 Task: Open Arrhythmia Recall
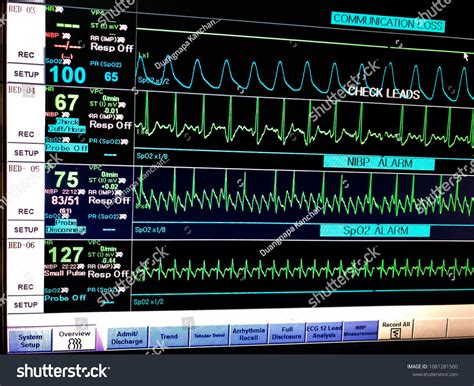click(249, 334)
